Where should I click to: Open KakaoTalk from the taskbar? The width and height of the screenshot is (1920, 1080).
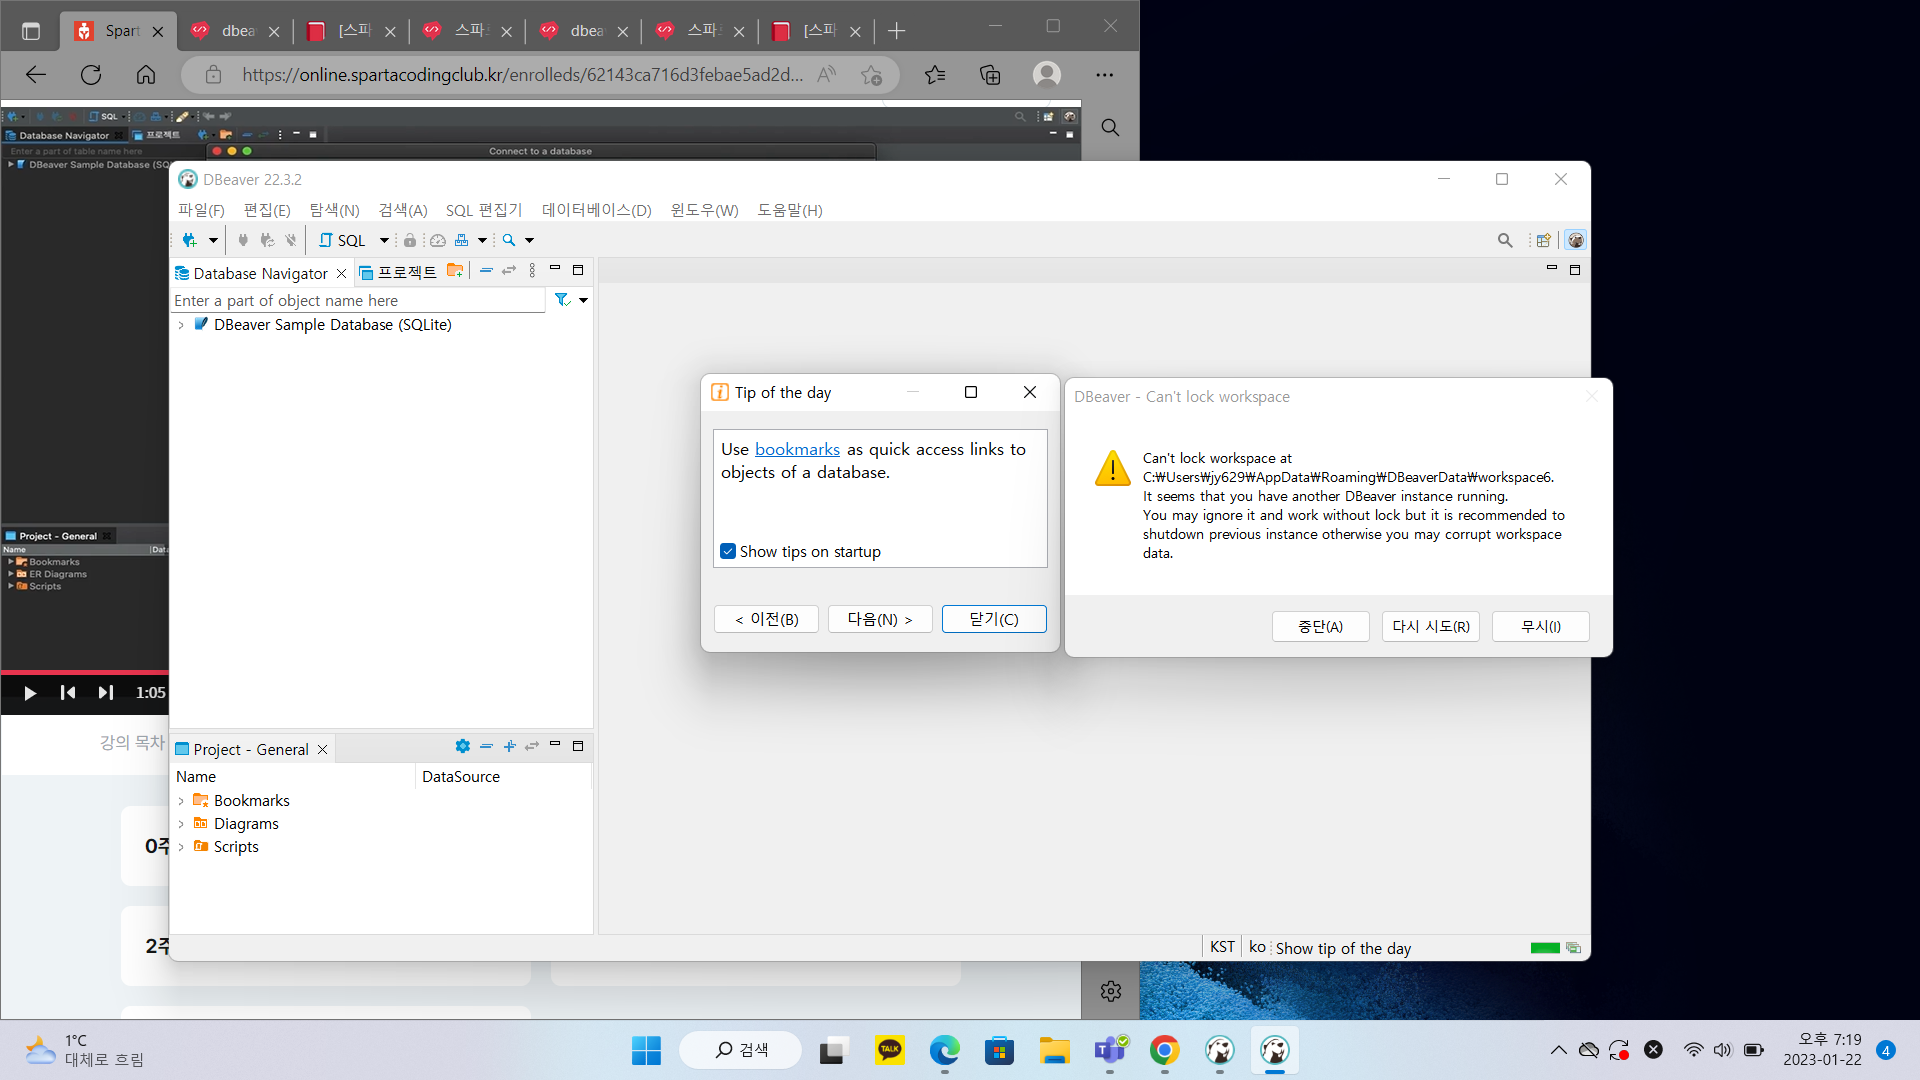(x=890, y=1050)
